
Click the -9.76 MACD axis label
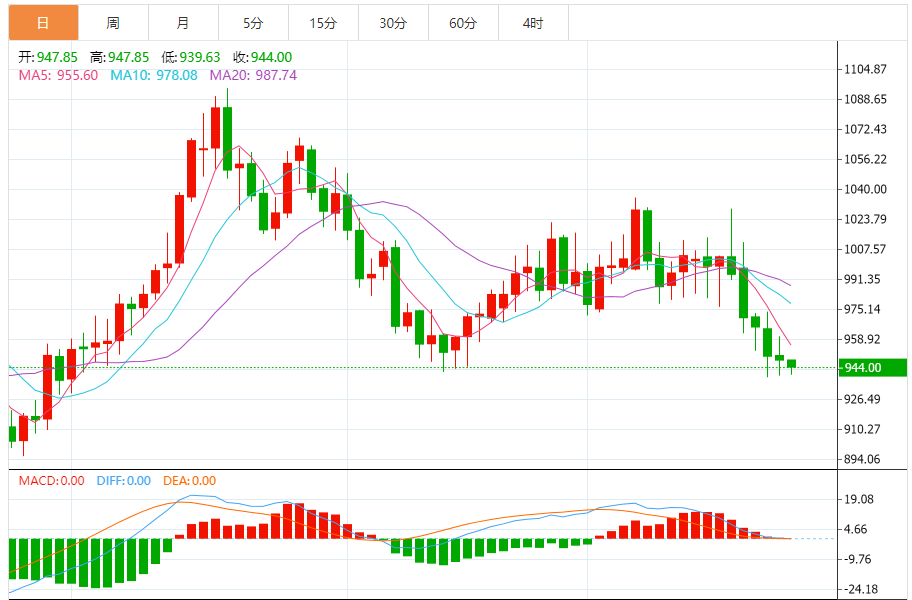pyautogui.click(x=857, y=559)
